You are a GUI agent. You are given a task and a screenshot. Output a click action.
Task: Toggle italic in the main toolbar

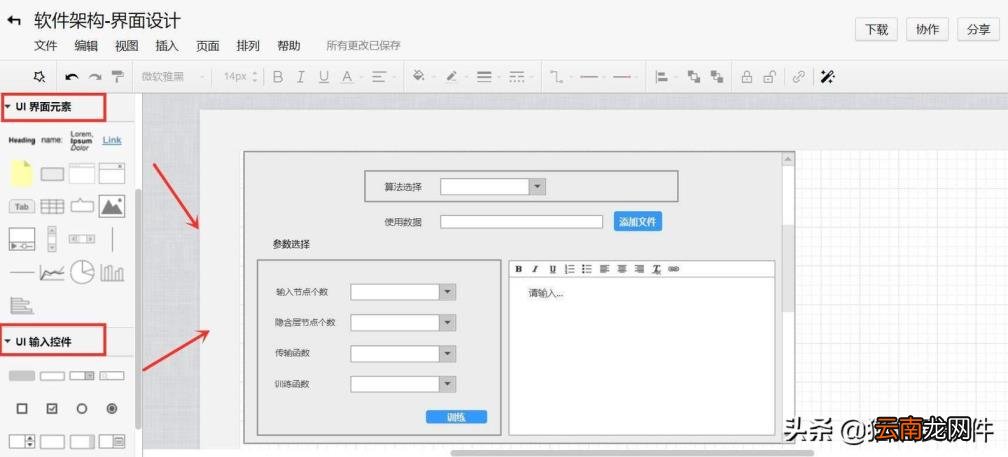tap(300, 77)
